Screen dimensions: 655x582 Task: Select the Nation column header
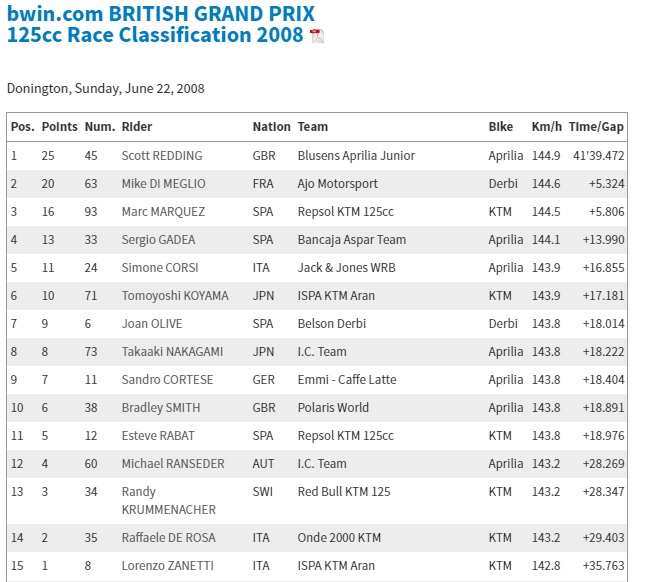[271, 127]
